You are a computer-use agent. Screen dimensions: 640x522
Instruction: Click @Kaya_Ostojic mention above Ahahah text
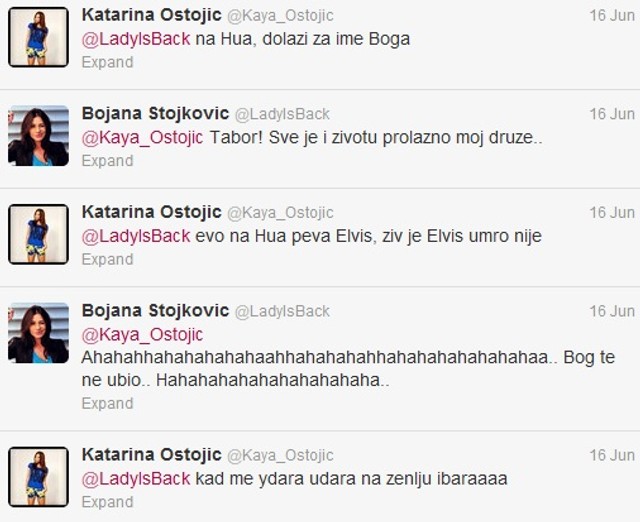coord(142,335)
